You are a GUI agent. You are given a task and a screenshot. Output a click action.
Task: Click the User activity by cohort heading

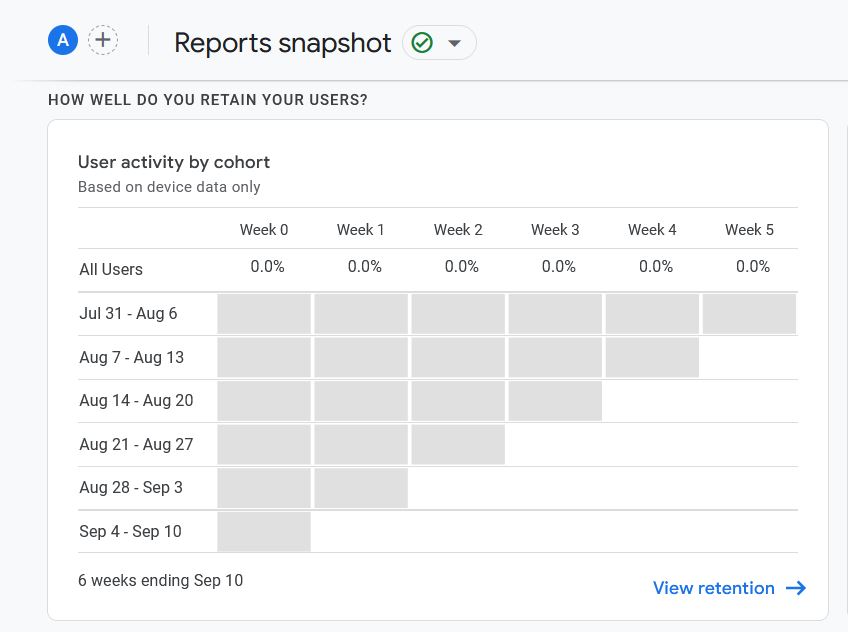pyautogui.click(x=174, y=162)
